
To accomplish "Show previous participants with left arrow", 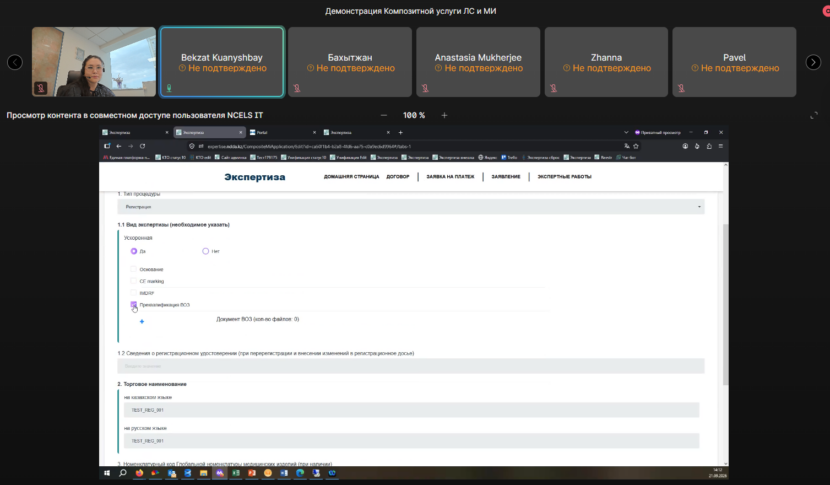I will [15, 62].
